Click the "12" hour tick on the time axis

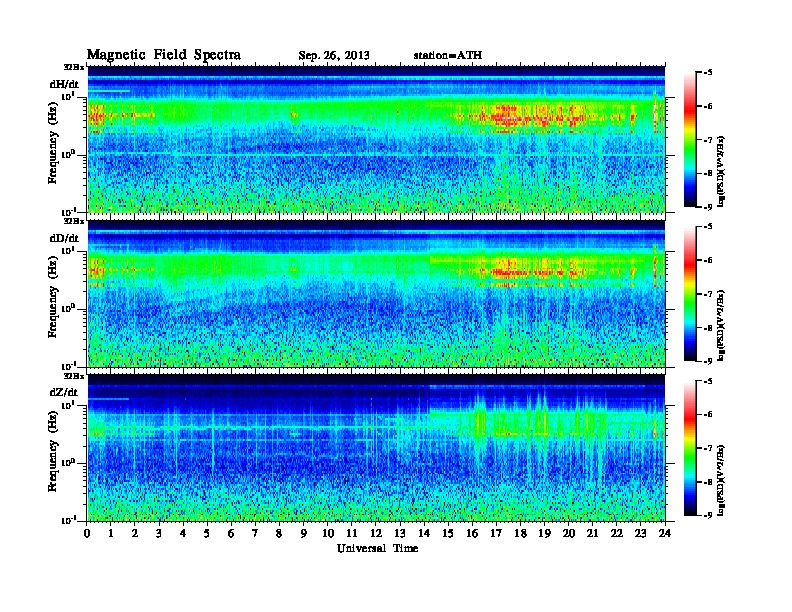[376, 533]
